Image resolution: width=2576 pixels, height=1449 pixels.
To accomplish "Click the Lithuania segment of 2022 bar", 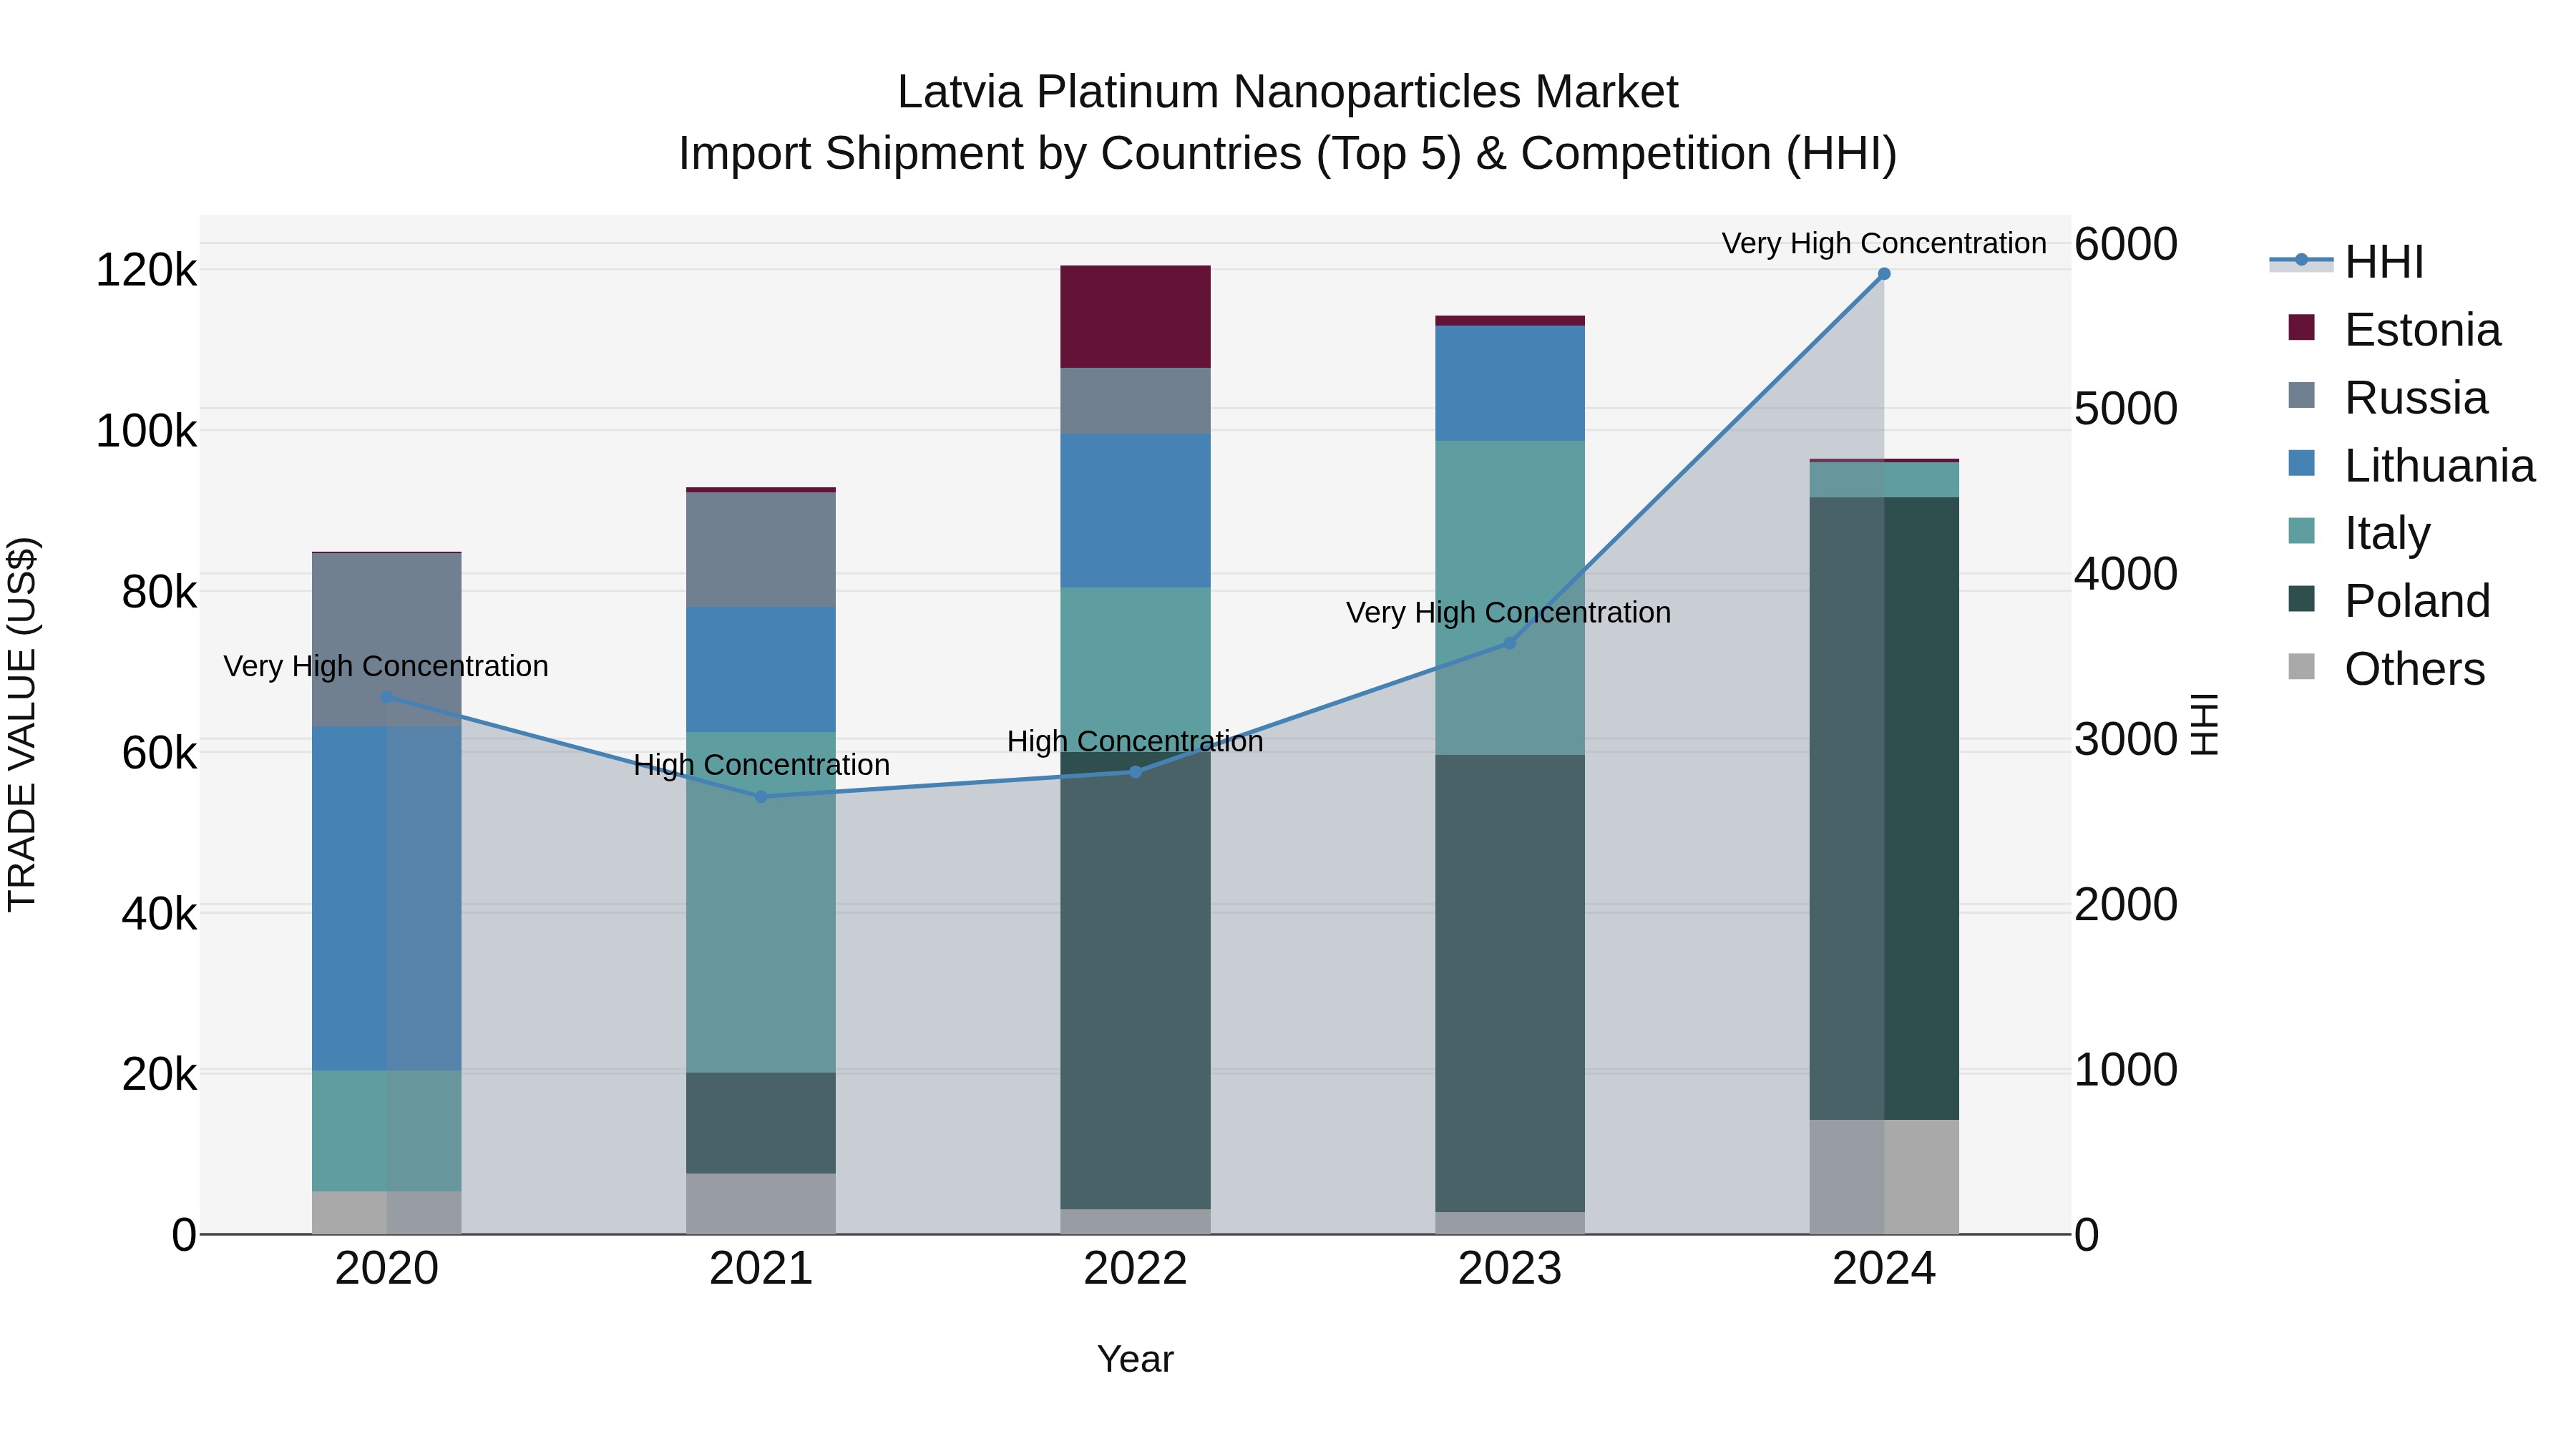I will [1135, 511].
